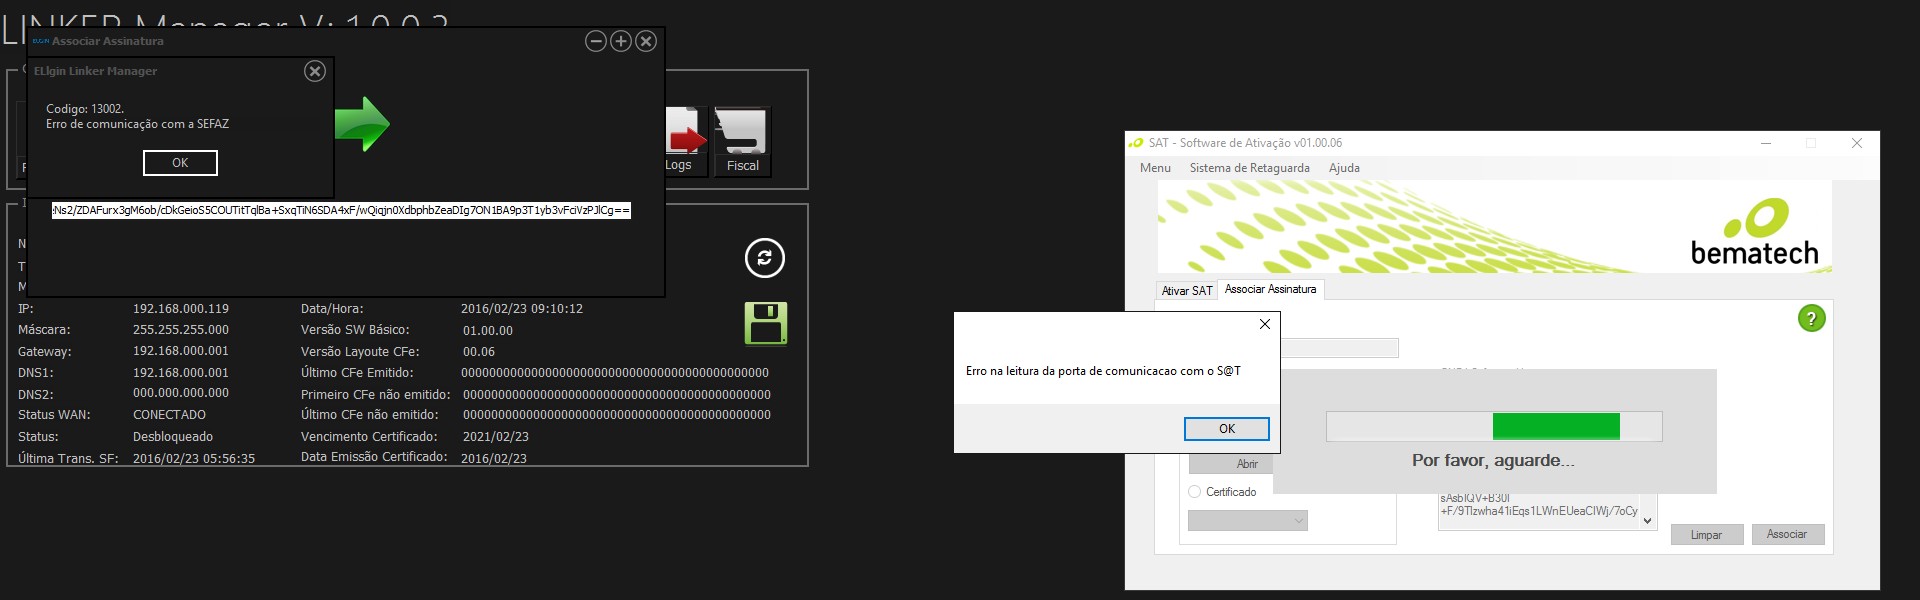Open the Ajuda menu in SAT window
The image size is (1920, 600).
tap(1344, 168)
